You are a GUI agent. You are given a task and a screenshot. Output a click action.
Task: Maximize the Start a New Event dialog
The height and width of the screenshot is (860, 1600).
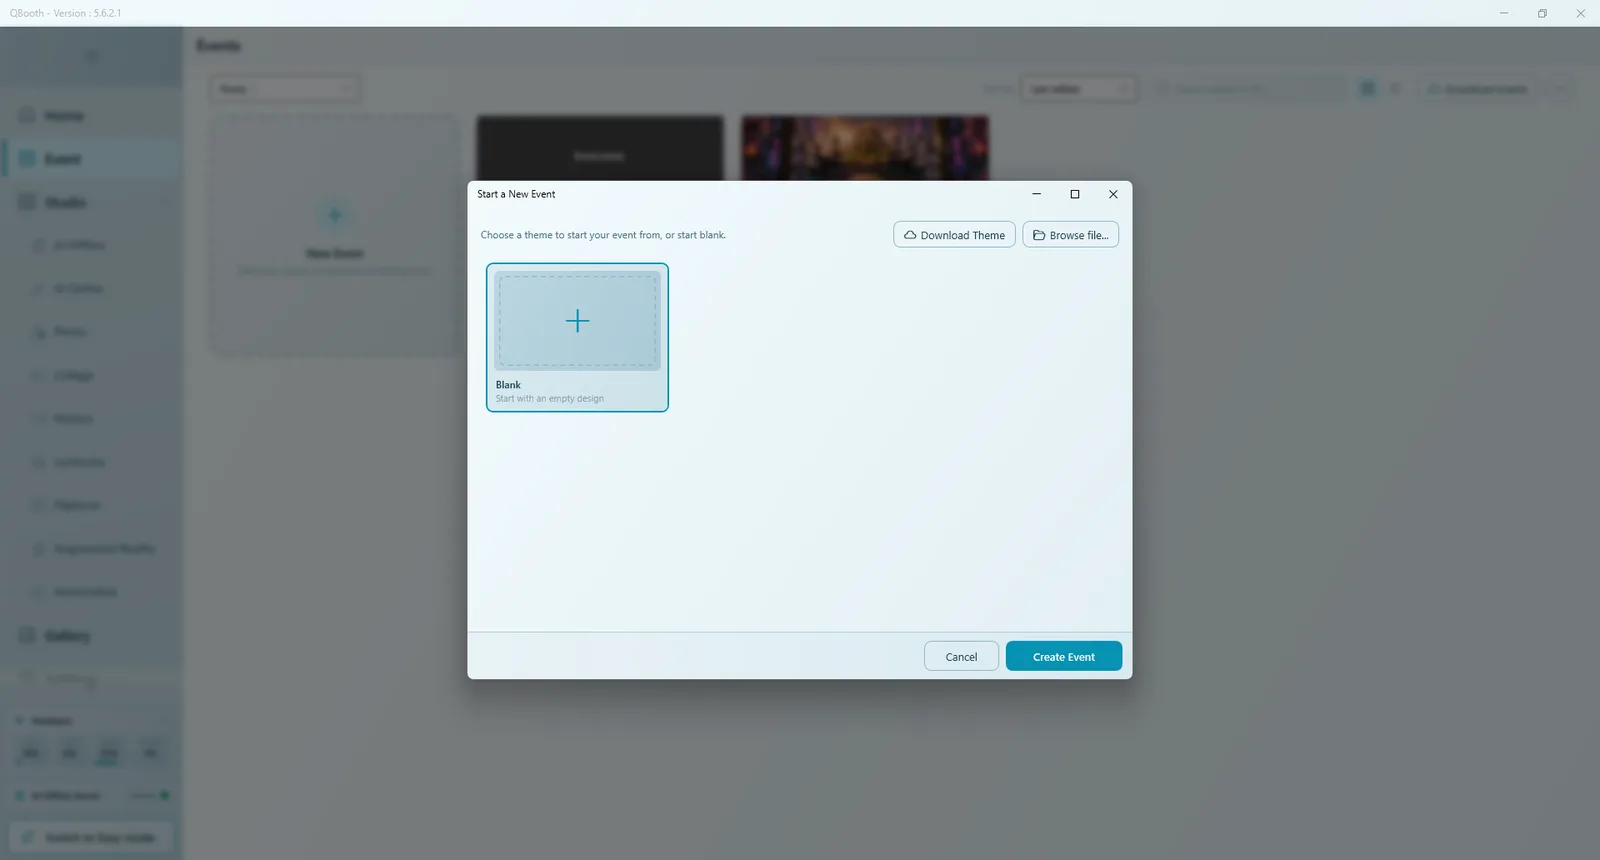click(1075, 194)
